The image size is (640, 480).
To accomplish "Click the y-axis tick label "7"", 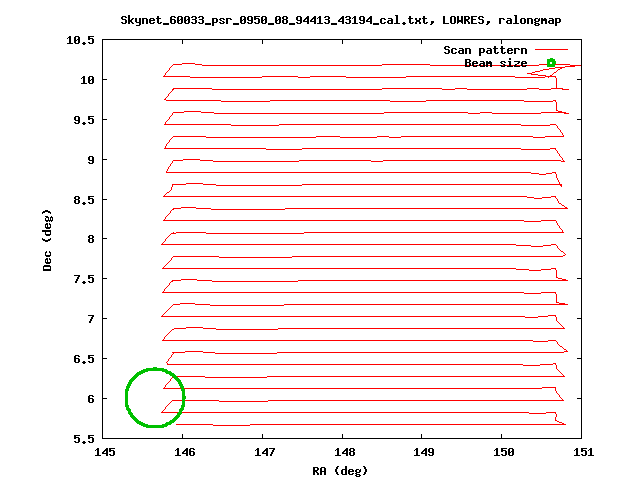I will [x=91, y=319].
